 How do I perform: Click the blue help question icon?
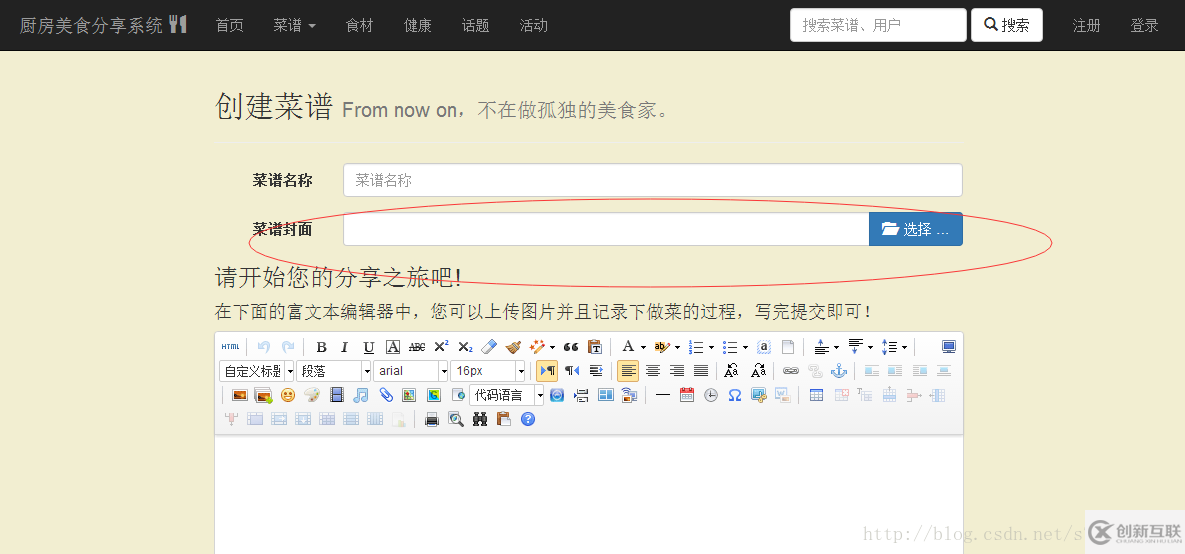pos(528,419)
